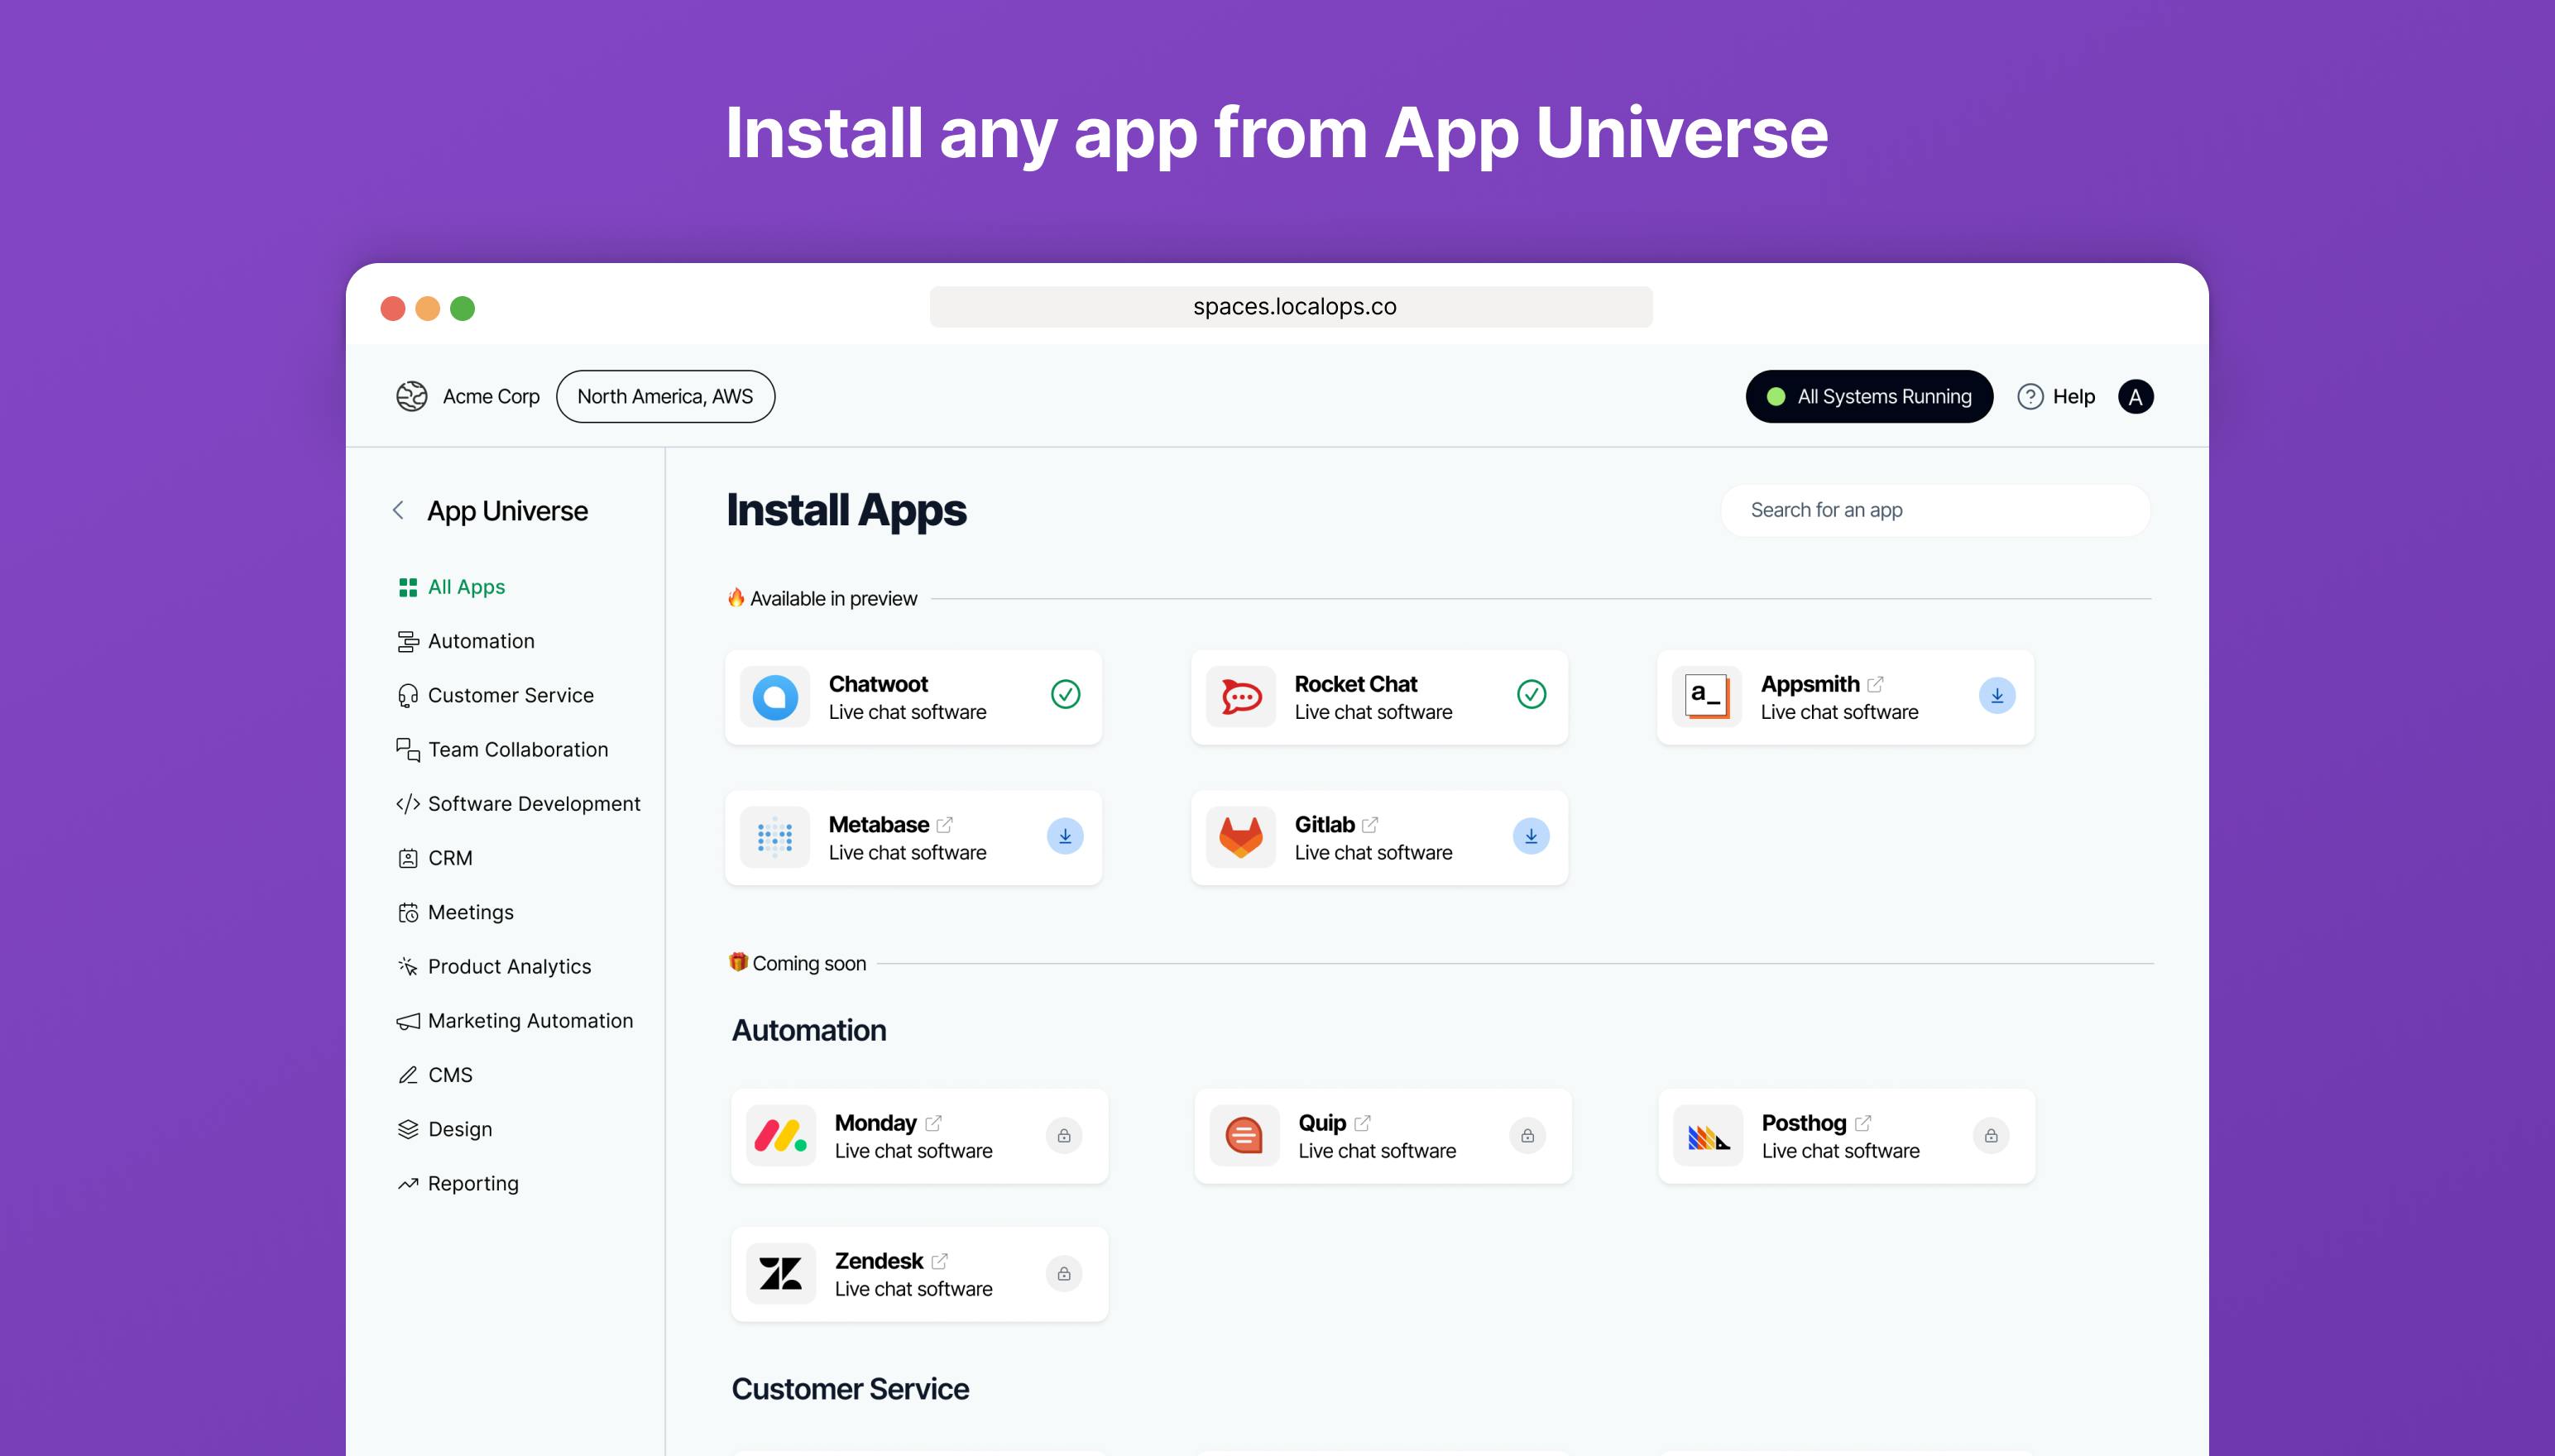The width and height of the screenshot is (2555, 1456).
Task: Click the Appsmith app name
Action: click(1810, 684)
